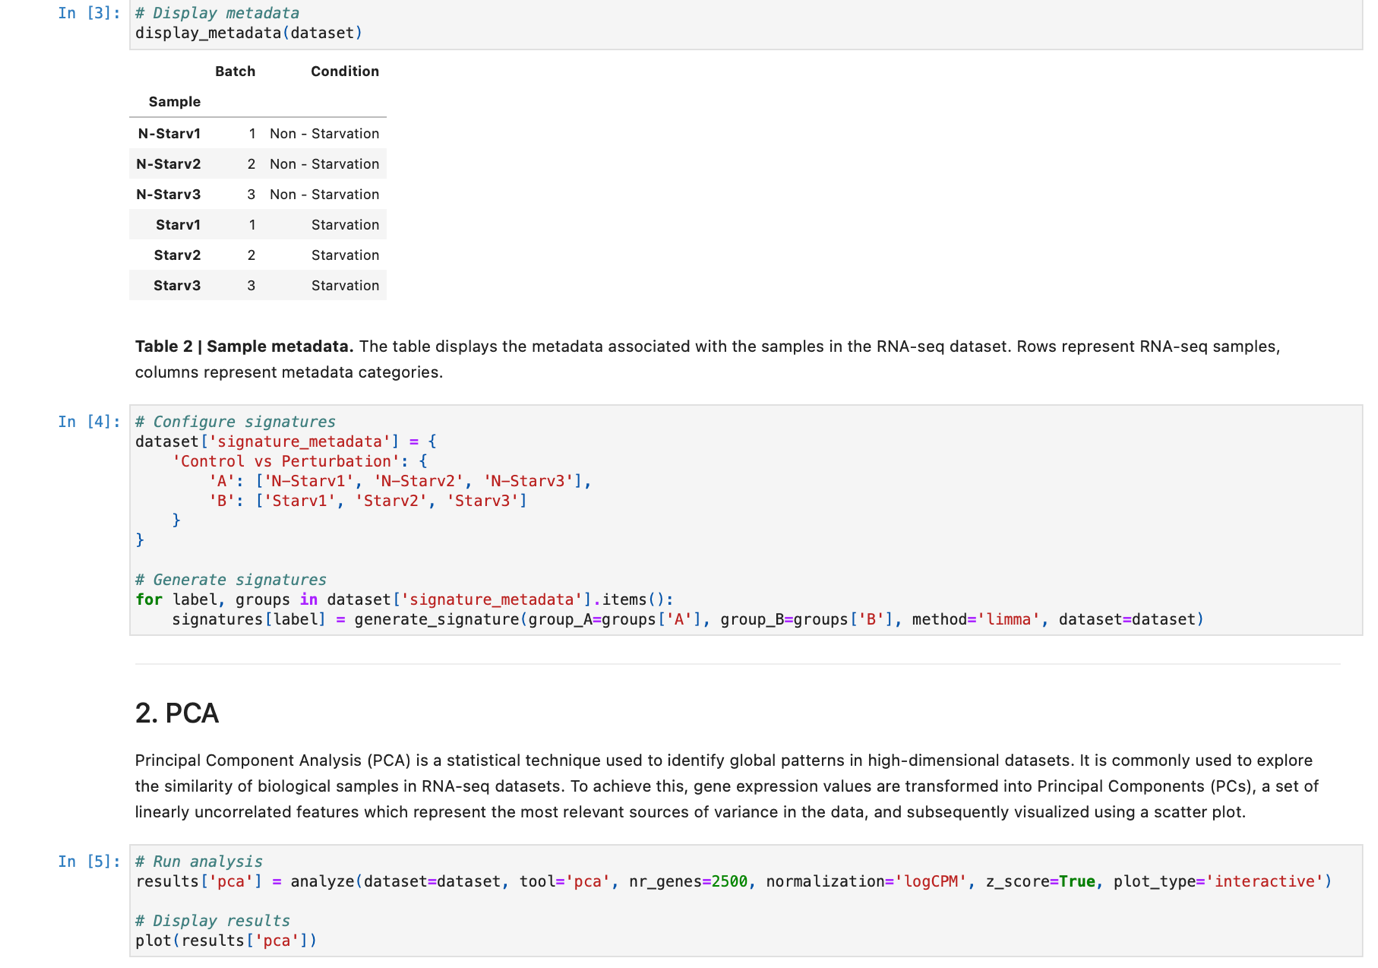
Task: Select the N-Starv1 table row label
Action: coord(169,134)
